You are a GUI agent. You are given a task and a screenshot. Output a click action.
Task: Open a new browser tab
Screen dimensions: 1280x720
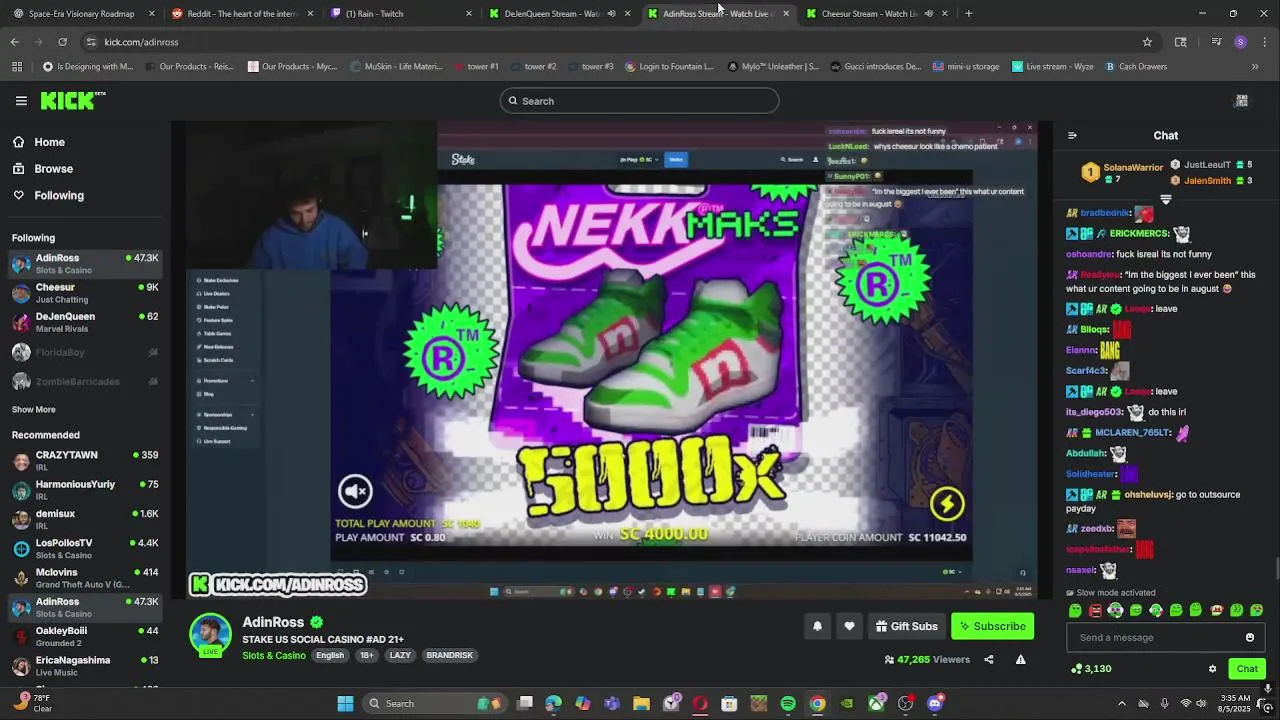pyautogui.click(x=968, y=14)
